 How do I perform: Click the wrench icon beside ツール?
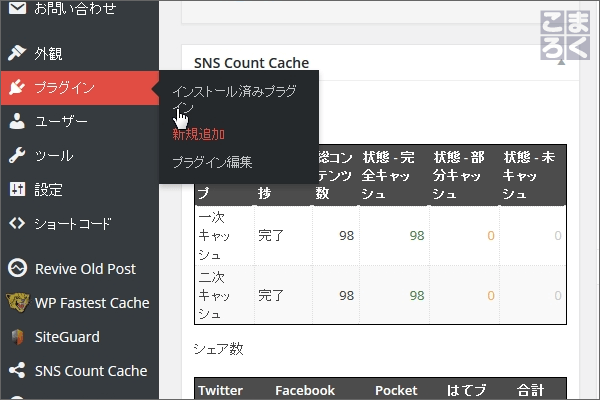point(17,155)
